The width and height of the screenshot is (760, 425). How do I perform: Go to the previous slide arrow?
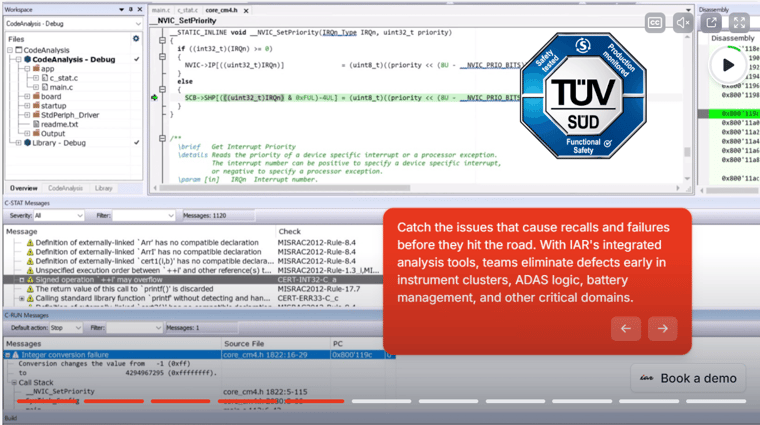tap(626, 327)
